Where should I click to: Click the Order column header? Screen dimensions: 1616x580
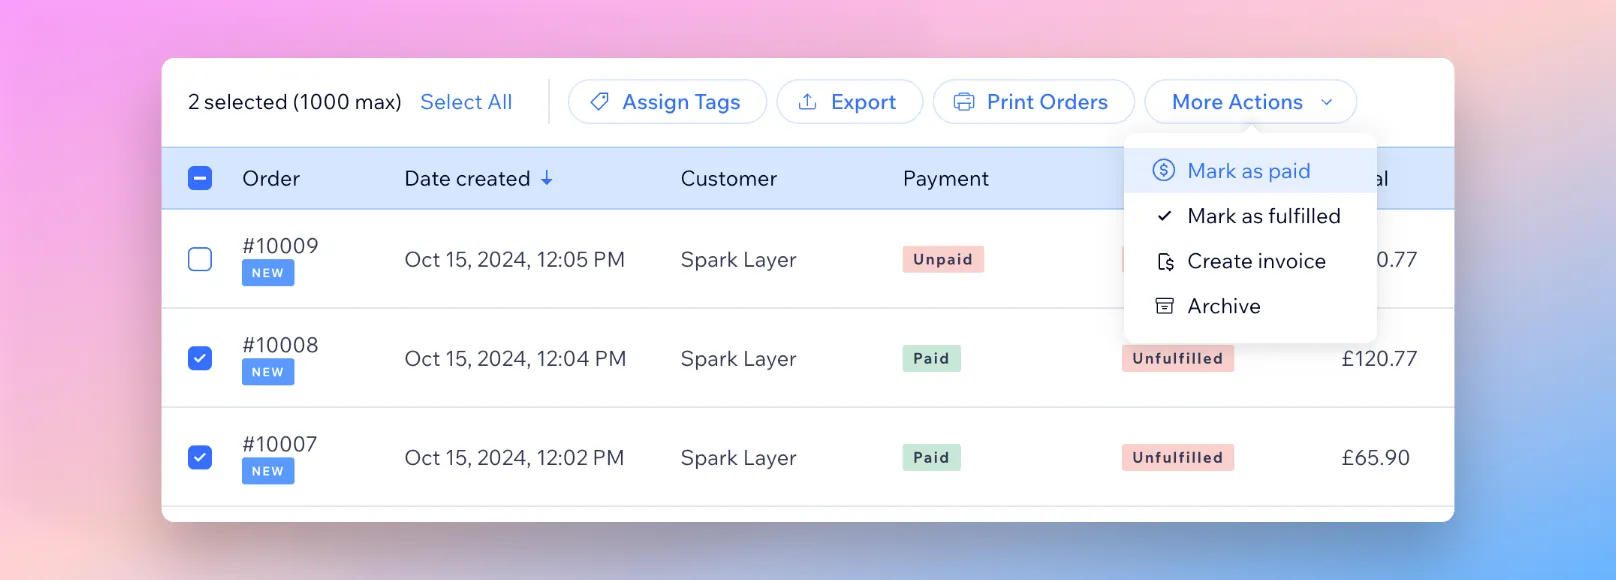pos(271,178)
